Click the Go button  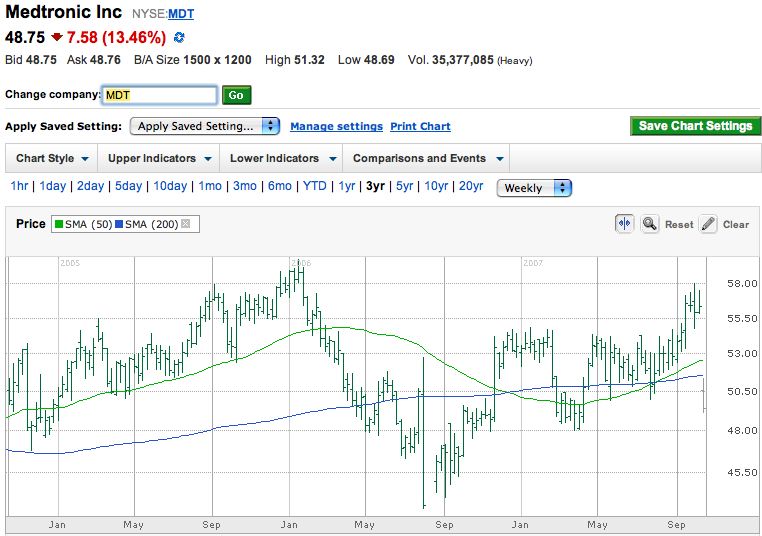click(x=236, y=95)
